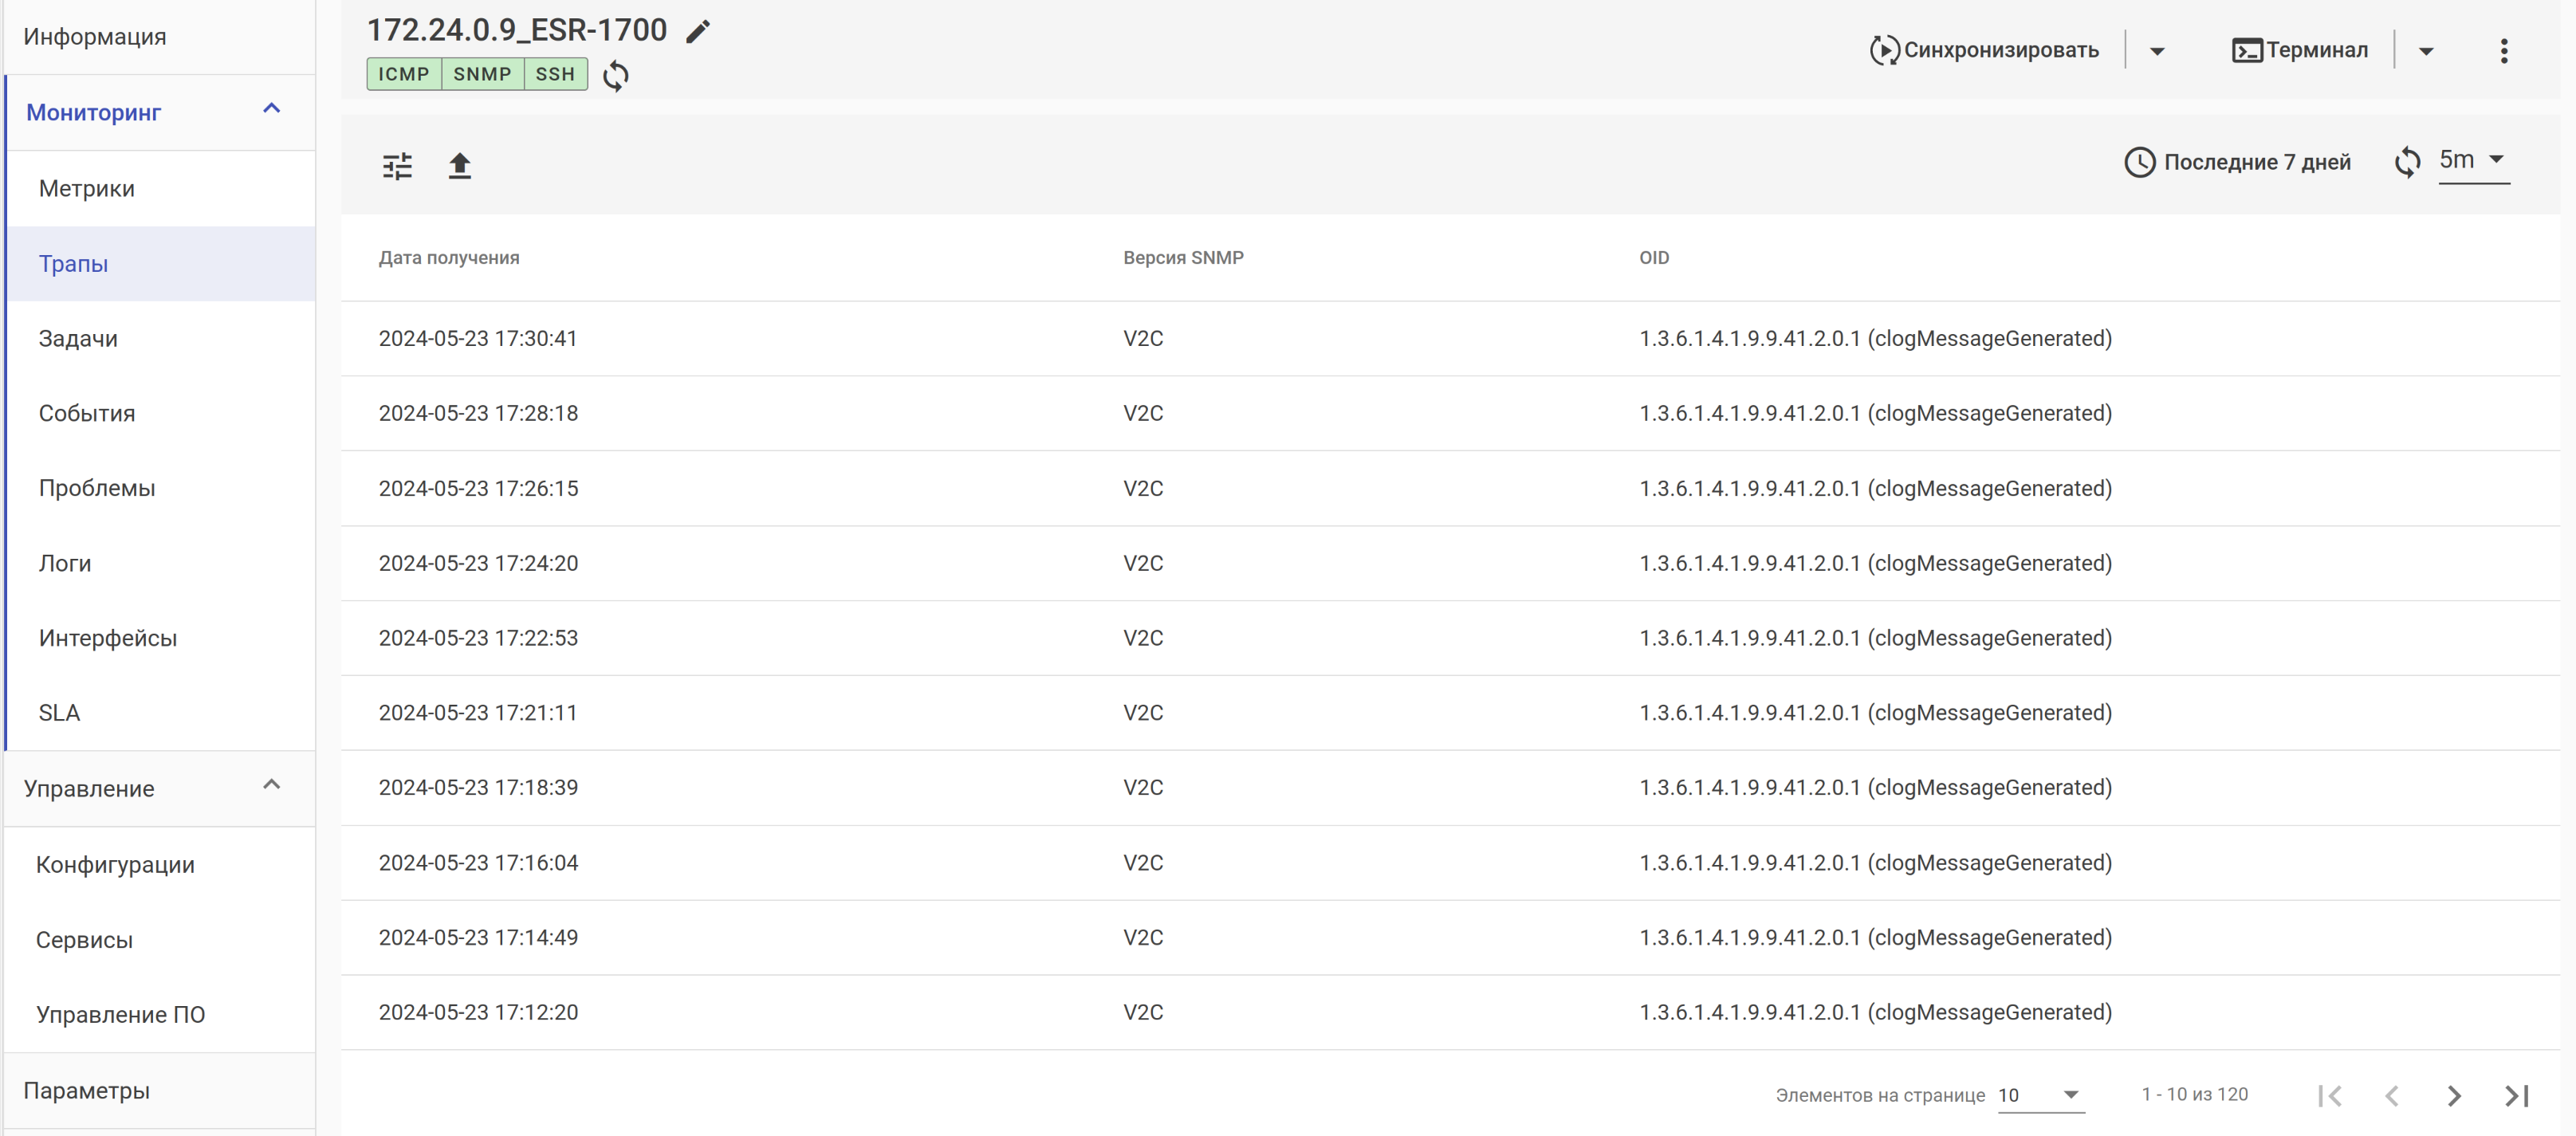Image resolution: width=2576 pixels, height=1136 pixels.
Task: Open the 5m refresh interval dropdown
Action: coord(2473,160)
